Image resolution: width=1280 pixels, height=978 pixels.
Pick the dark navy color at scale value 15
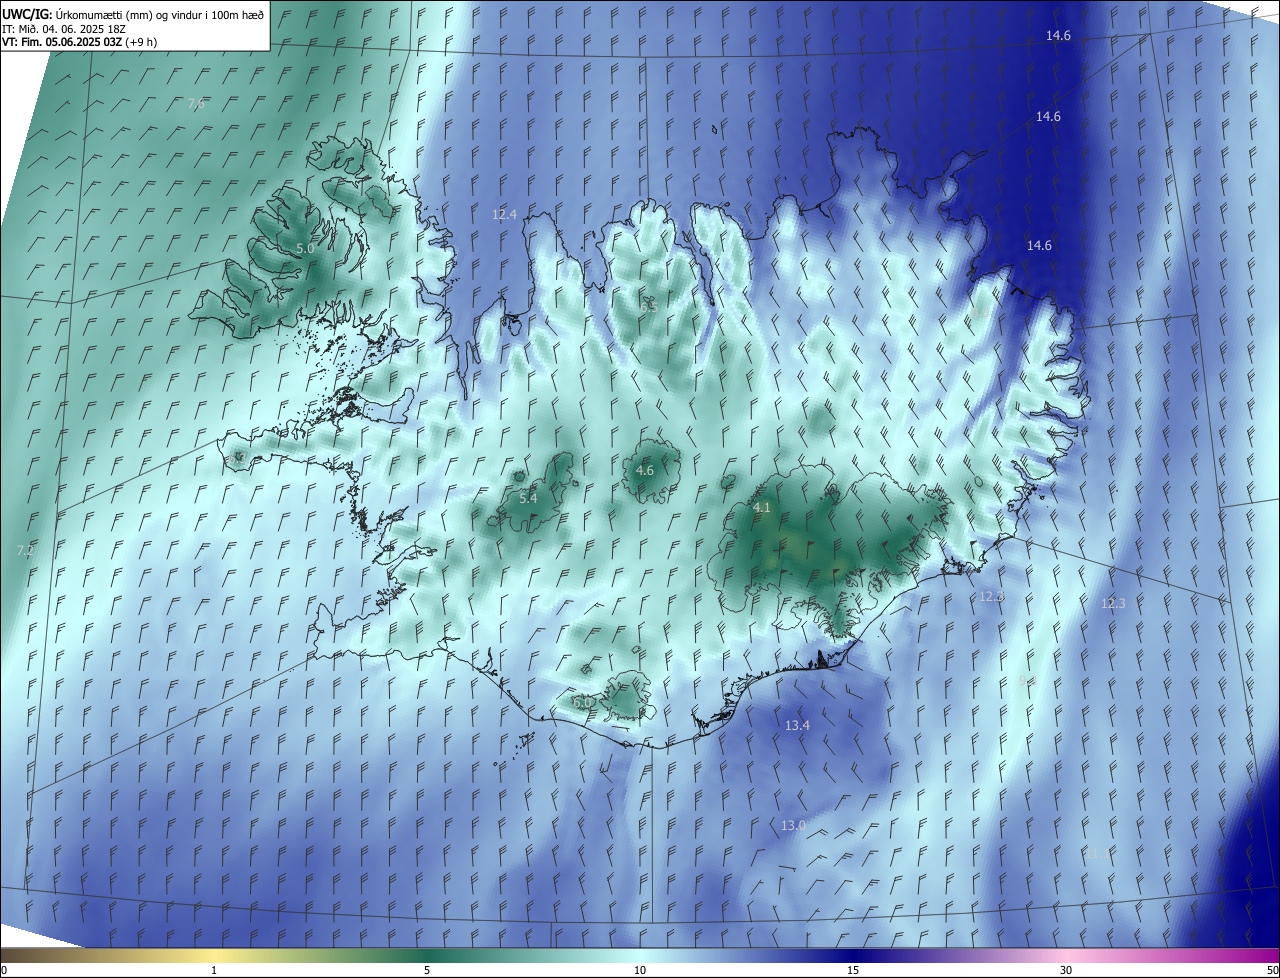click(x=853, y=955)
